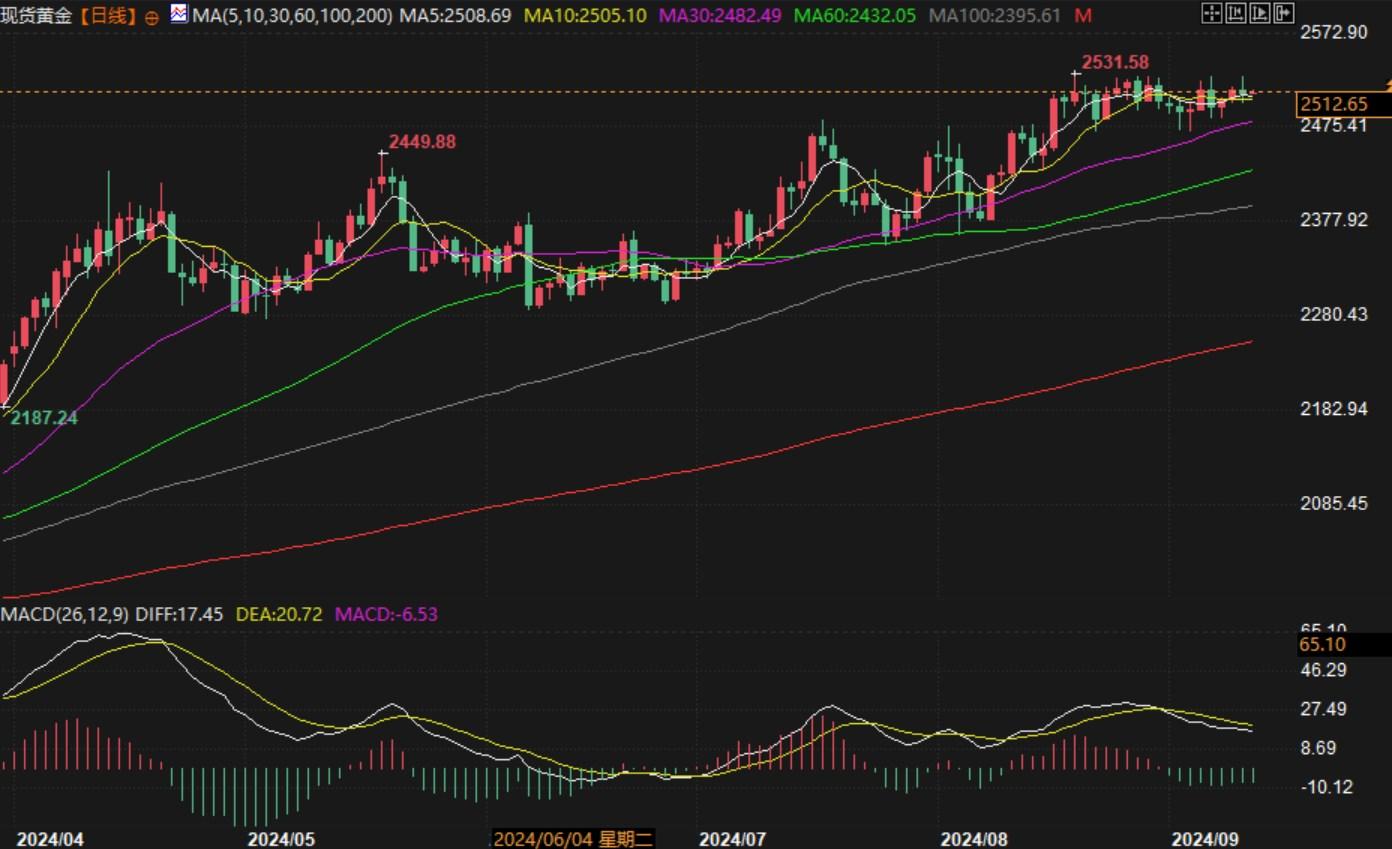Open the 日线 period selector
The width and height of the screenshot is (1392, 849).
click(x=107, y=17)
